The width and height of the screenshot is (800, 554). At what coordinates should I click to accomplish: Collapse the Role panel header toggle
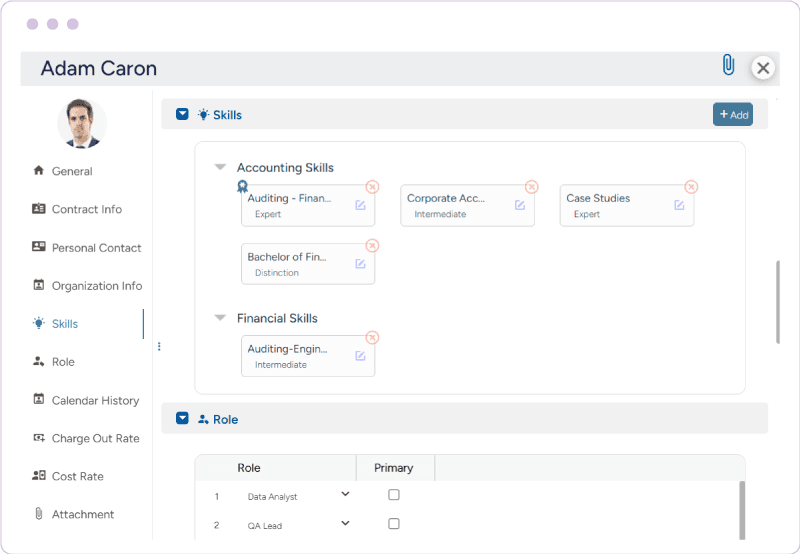pos(182,418)
